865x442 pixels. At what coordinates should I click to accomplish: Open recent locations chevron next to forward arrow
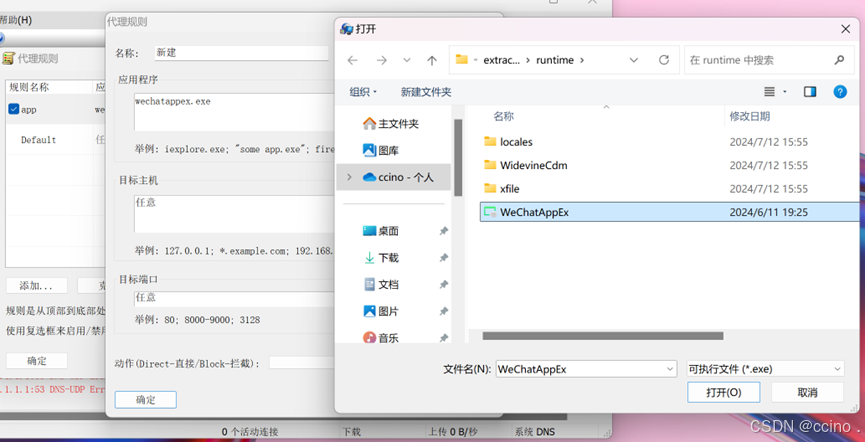[x=407, y=60]
